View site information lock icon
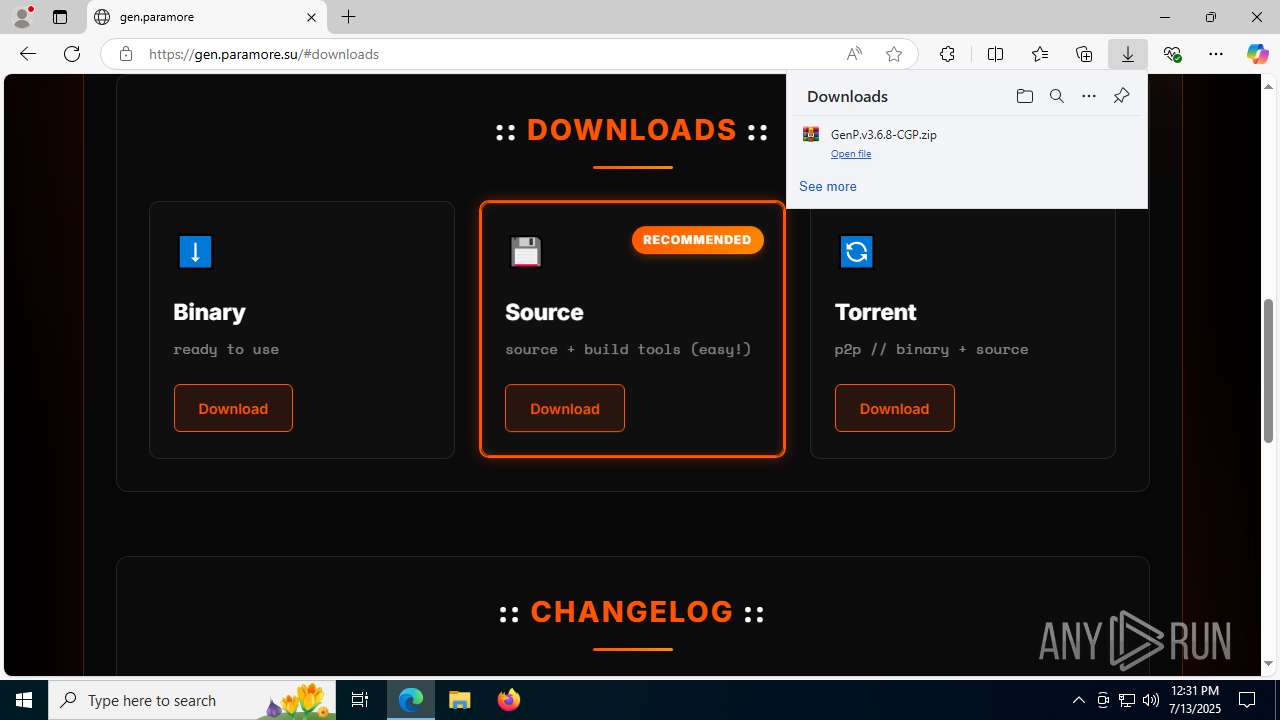The image size is (1280, 720). [126, 54]
